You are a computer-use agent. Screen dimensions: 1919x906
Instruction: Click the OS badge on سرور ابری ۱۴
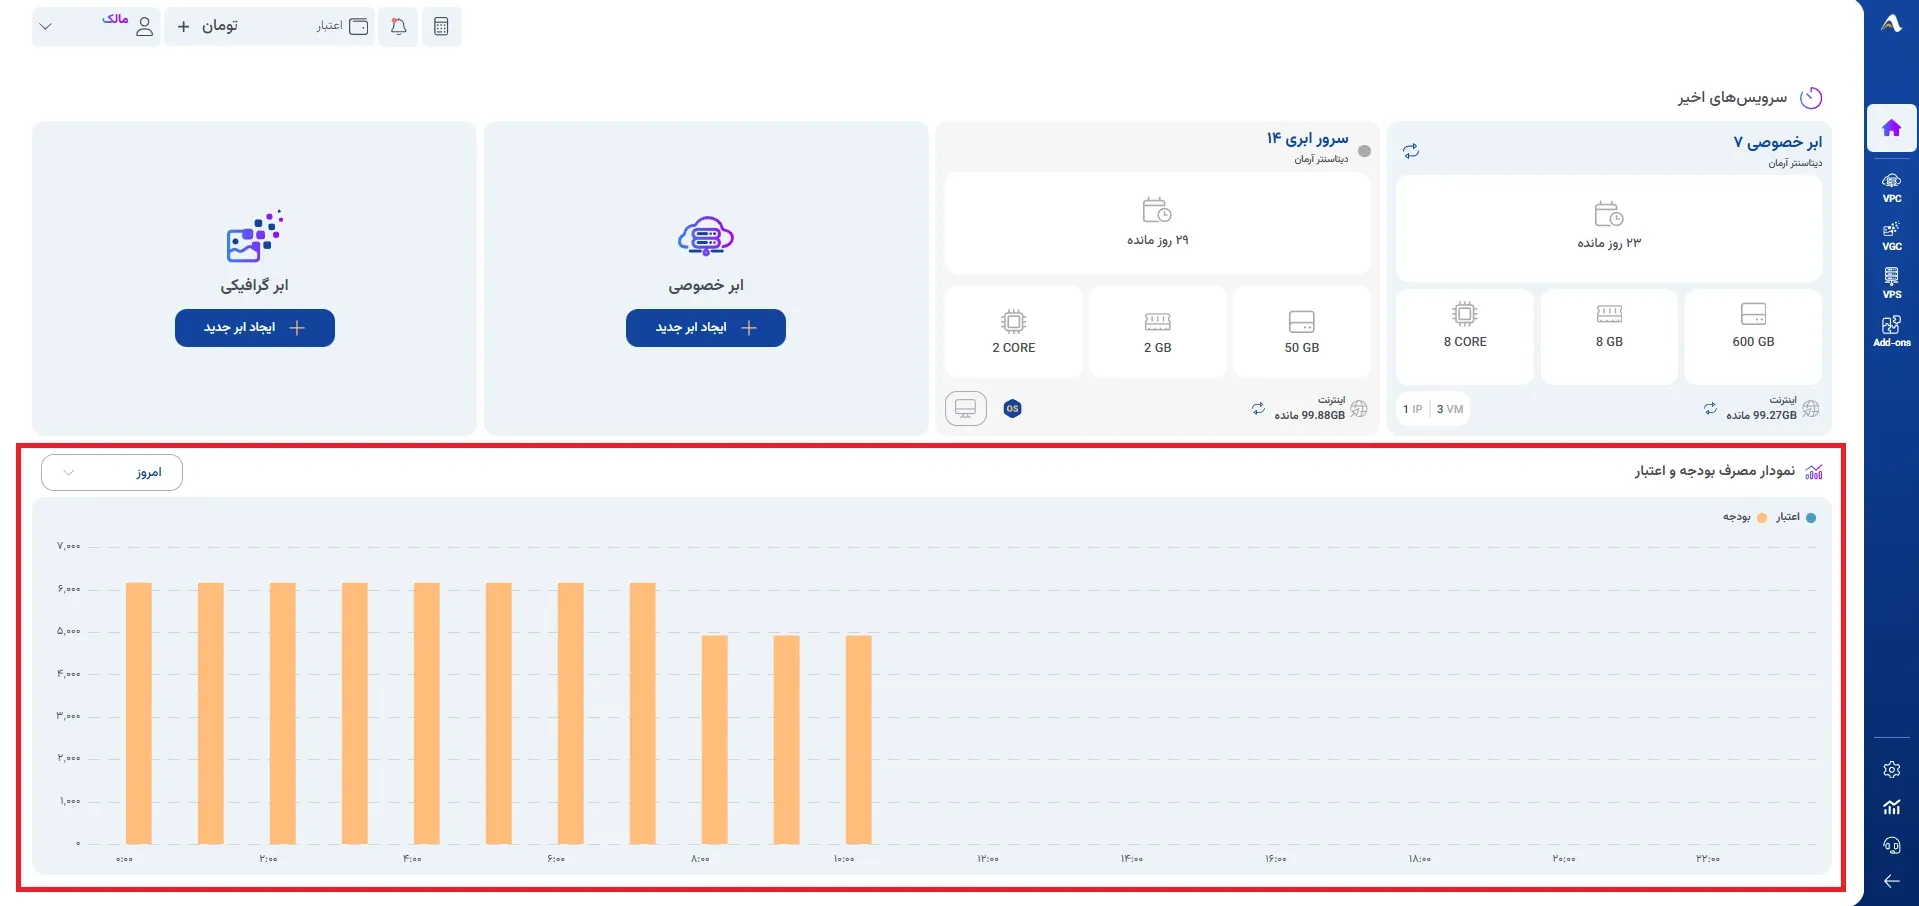coord(1012,408)
